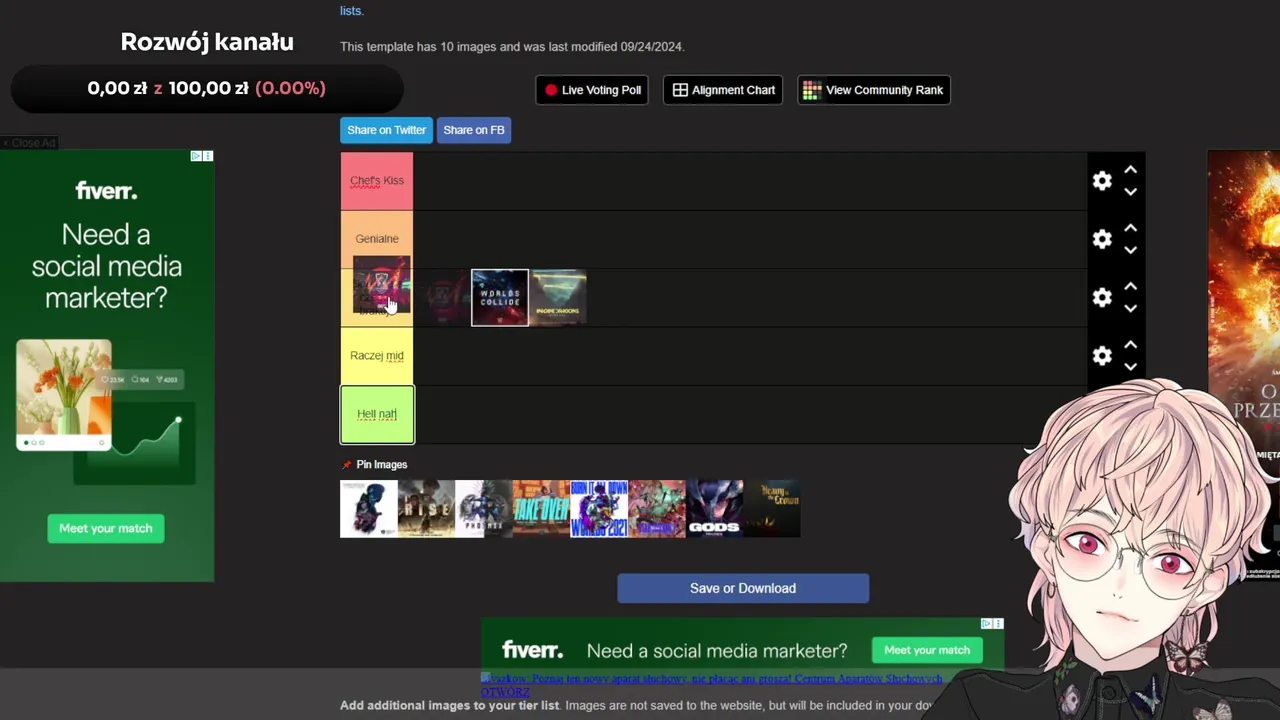Pick the Phoenix cover thumbnail
1280x720 pixels.
click(x=484, y=509)
